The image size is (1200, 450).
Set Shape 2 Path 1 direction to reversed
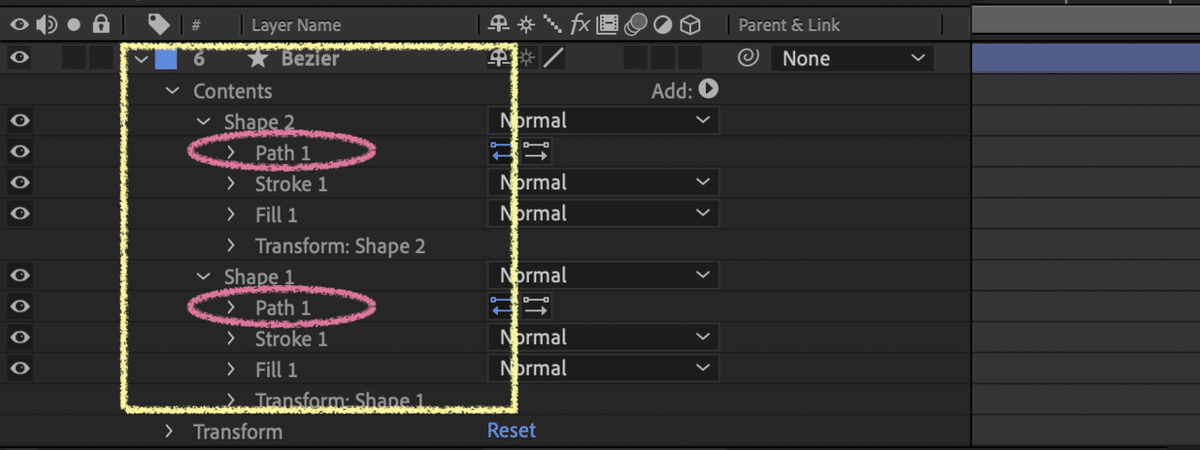point(500,152)
